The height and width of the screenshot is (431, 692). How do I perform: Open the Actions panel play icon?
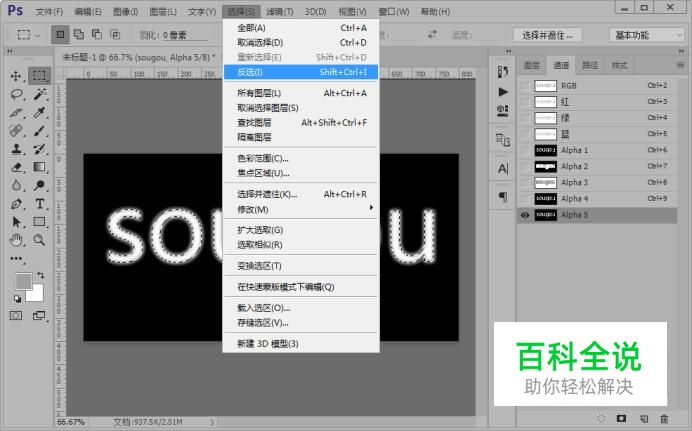[x=503, y=92]
